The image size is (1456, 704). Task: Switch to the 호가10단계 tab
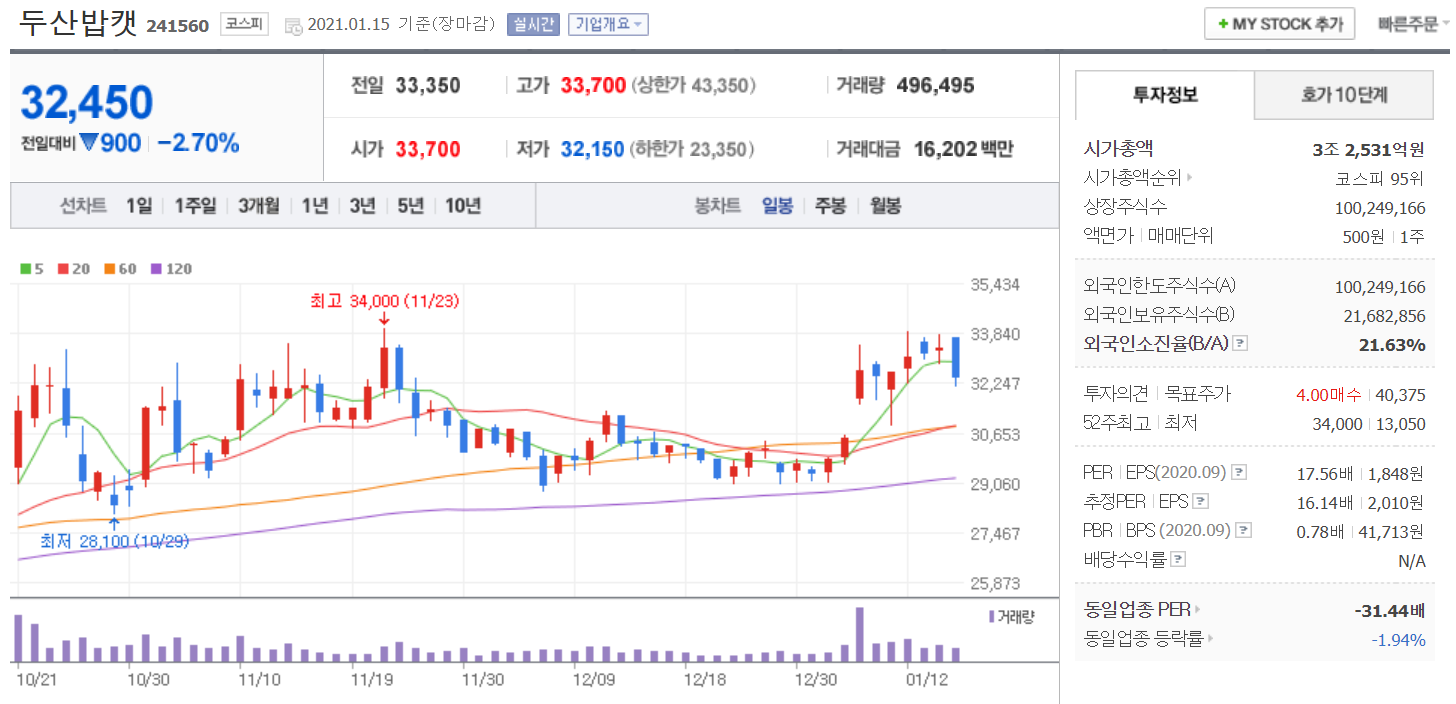coord(1344,95)
